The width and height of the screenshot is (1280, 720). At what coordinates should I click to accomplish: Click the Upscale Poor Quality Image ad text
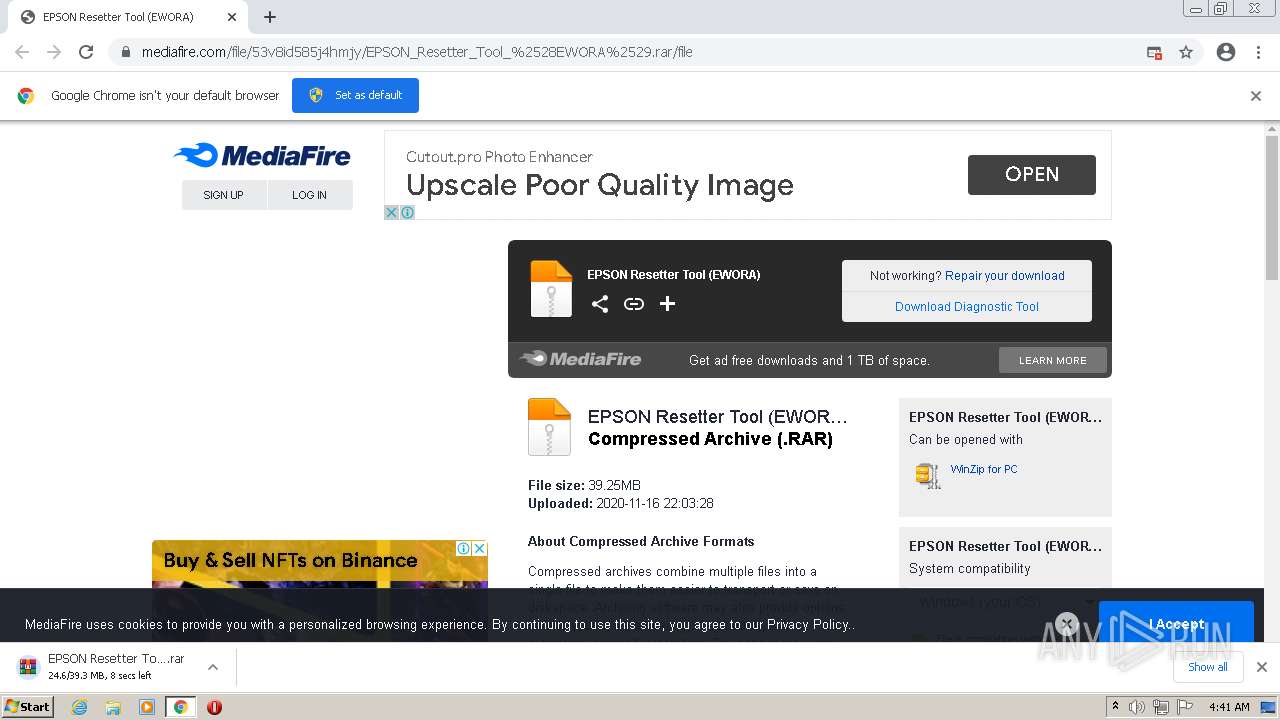coord(600,185)
